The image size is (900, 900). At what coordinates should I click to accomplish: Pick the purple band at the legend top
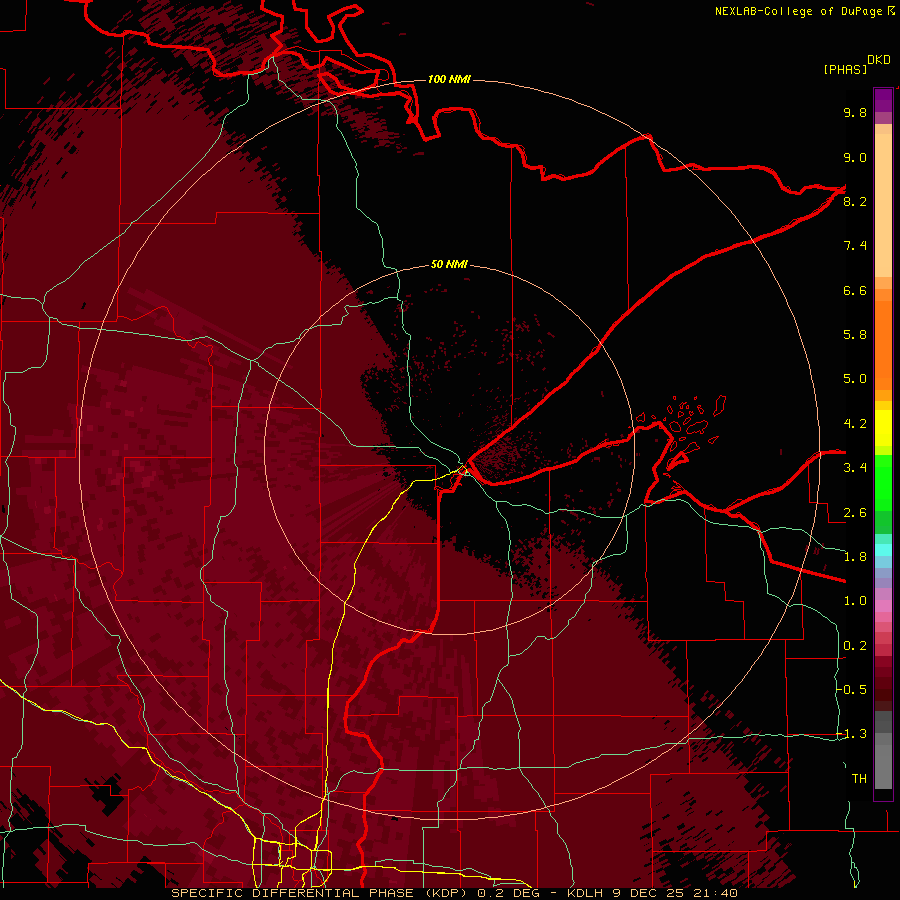point(883,100)
